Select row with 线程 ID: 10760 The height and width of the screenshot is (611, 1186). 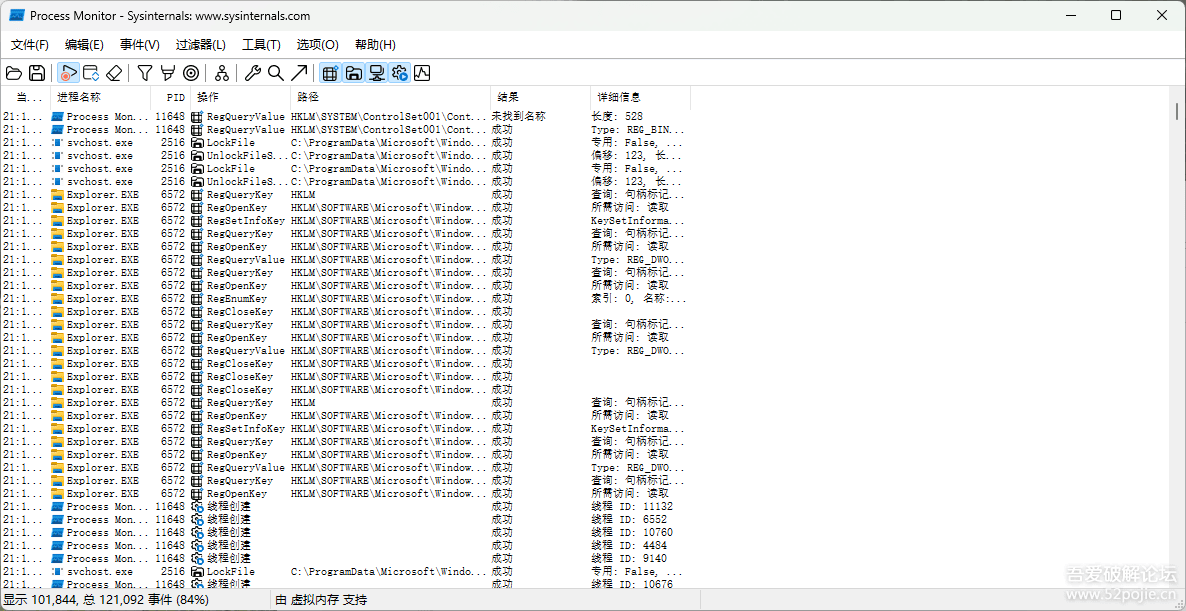click(345, 532)
